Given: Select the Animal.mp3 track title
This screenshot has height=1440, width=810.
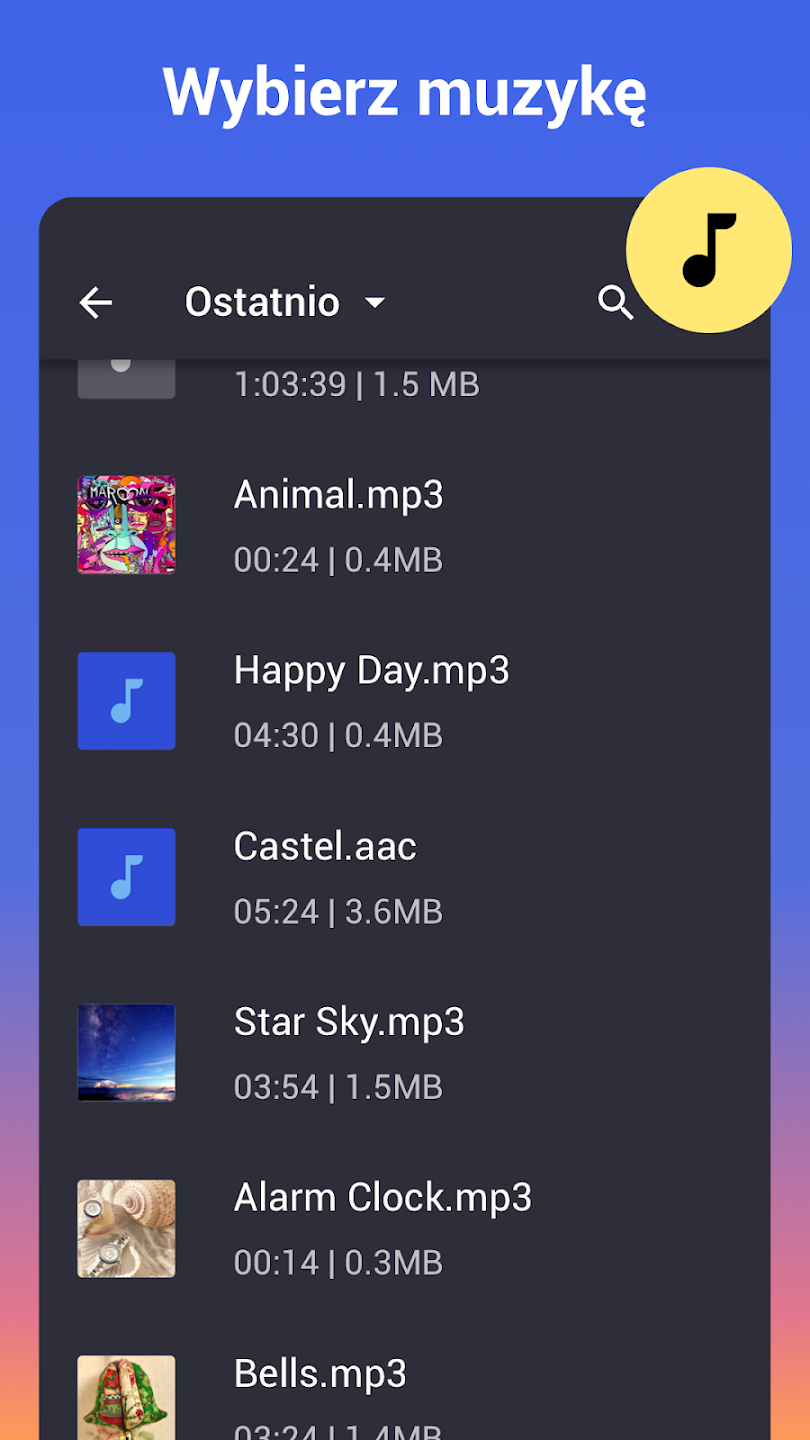Looking at the screenshot, I should pyautogui.click(x=338, y=495).
